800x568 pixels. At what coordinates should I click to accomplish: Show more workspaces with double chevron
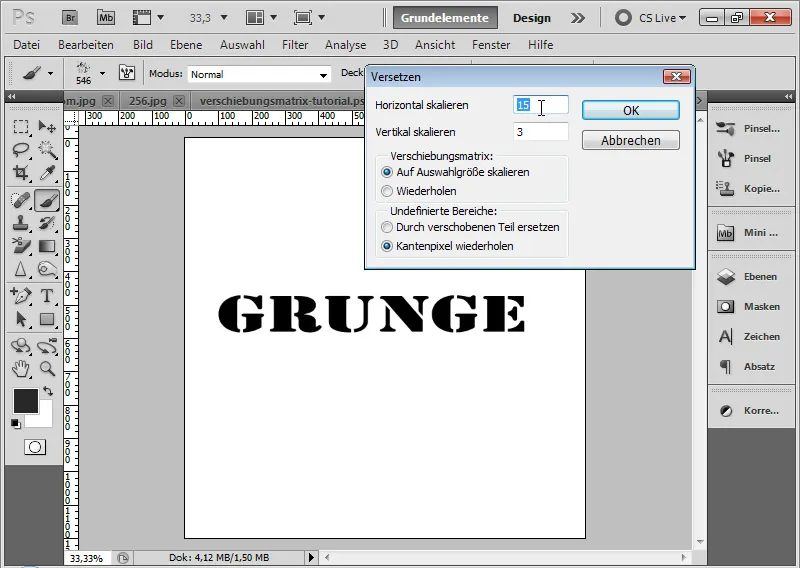pos(578,18)
